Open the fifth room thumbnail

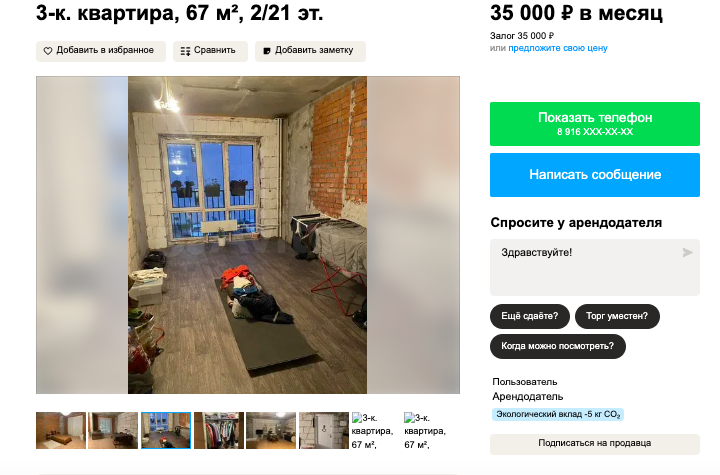(271, 430)
